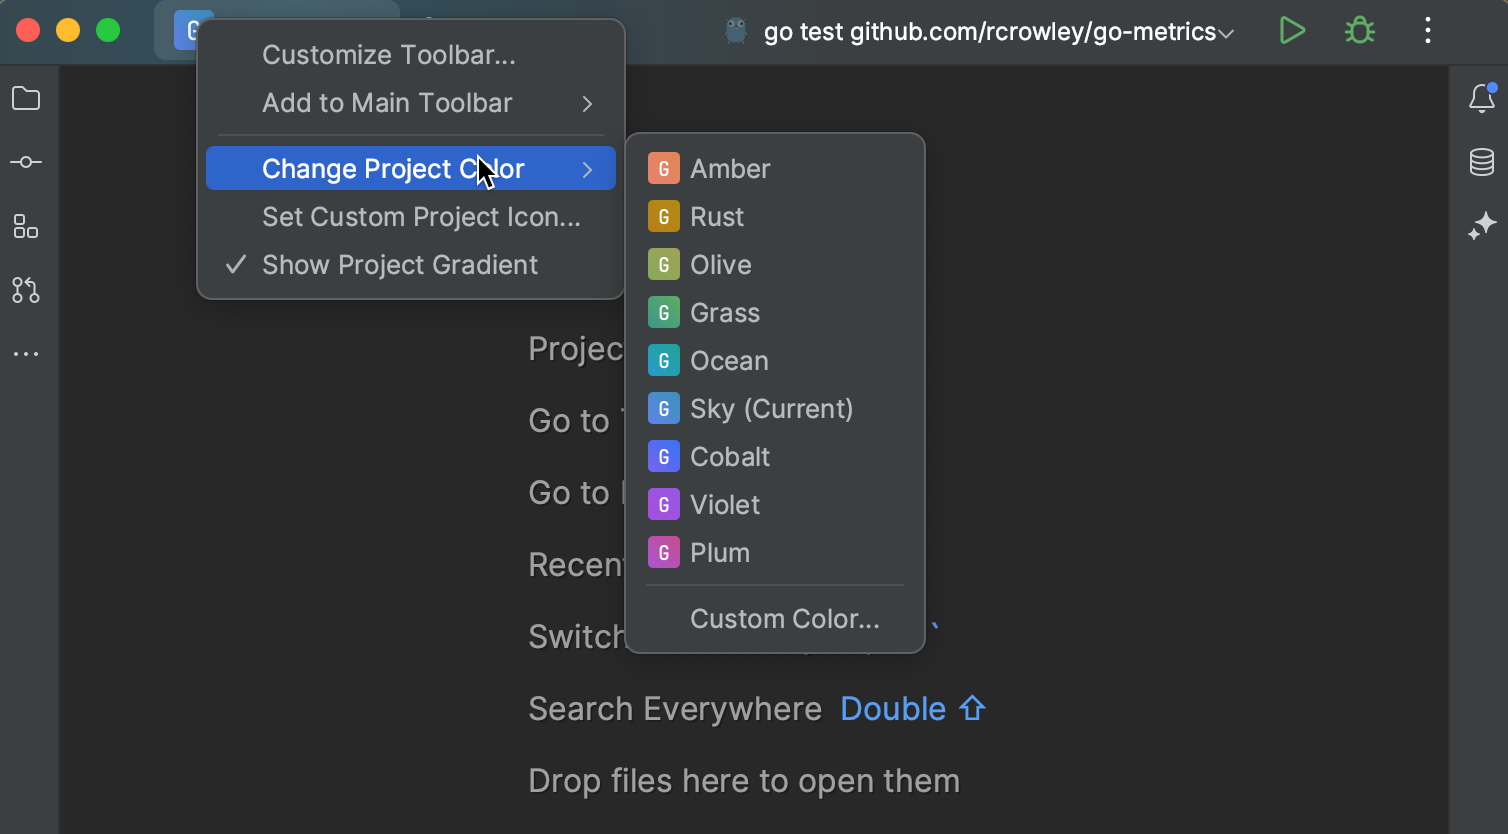Select the Violet color swatch
1508x834 pixels.
coord(723,504)
